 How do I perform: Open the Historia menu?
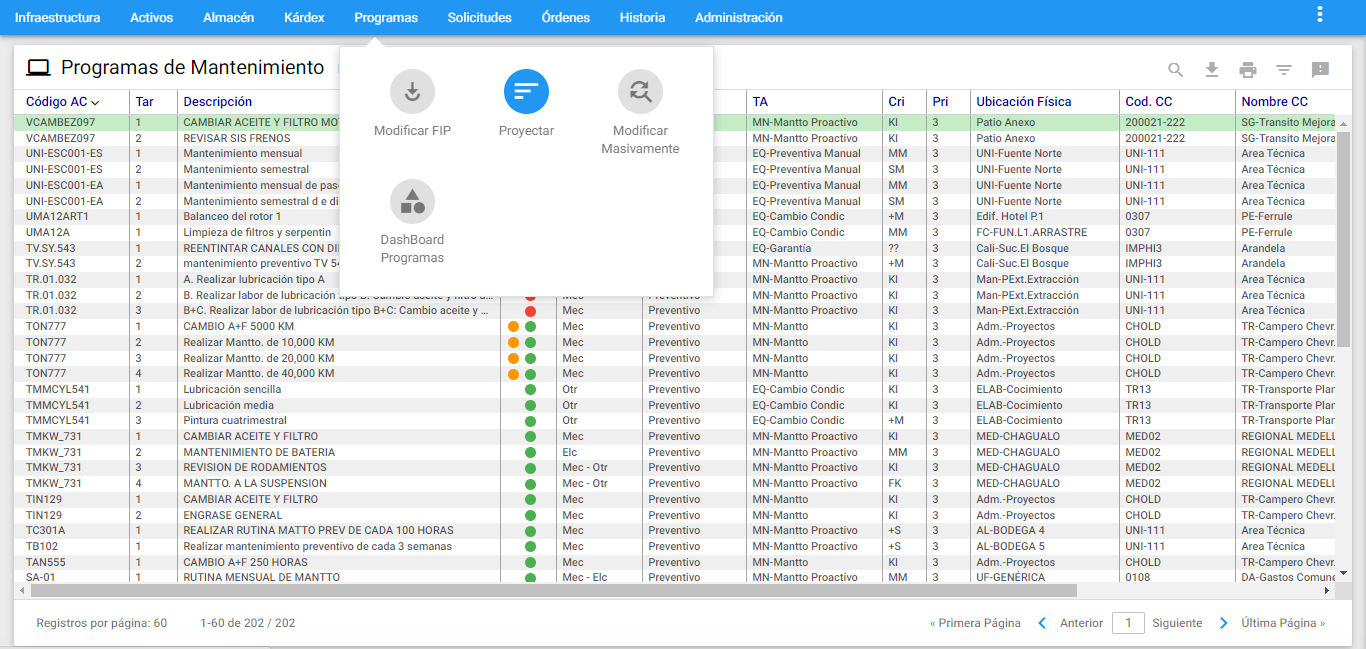coord(642,18)
